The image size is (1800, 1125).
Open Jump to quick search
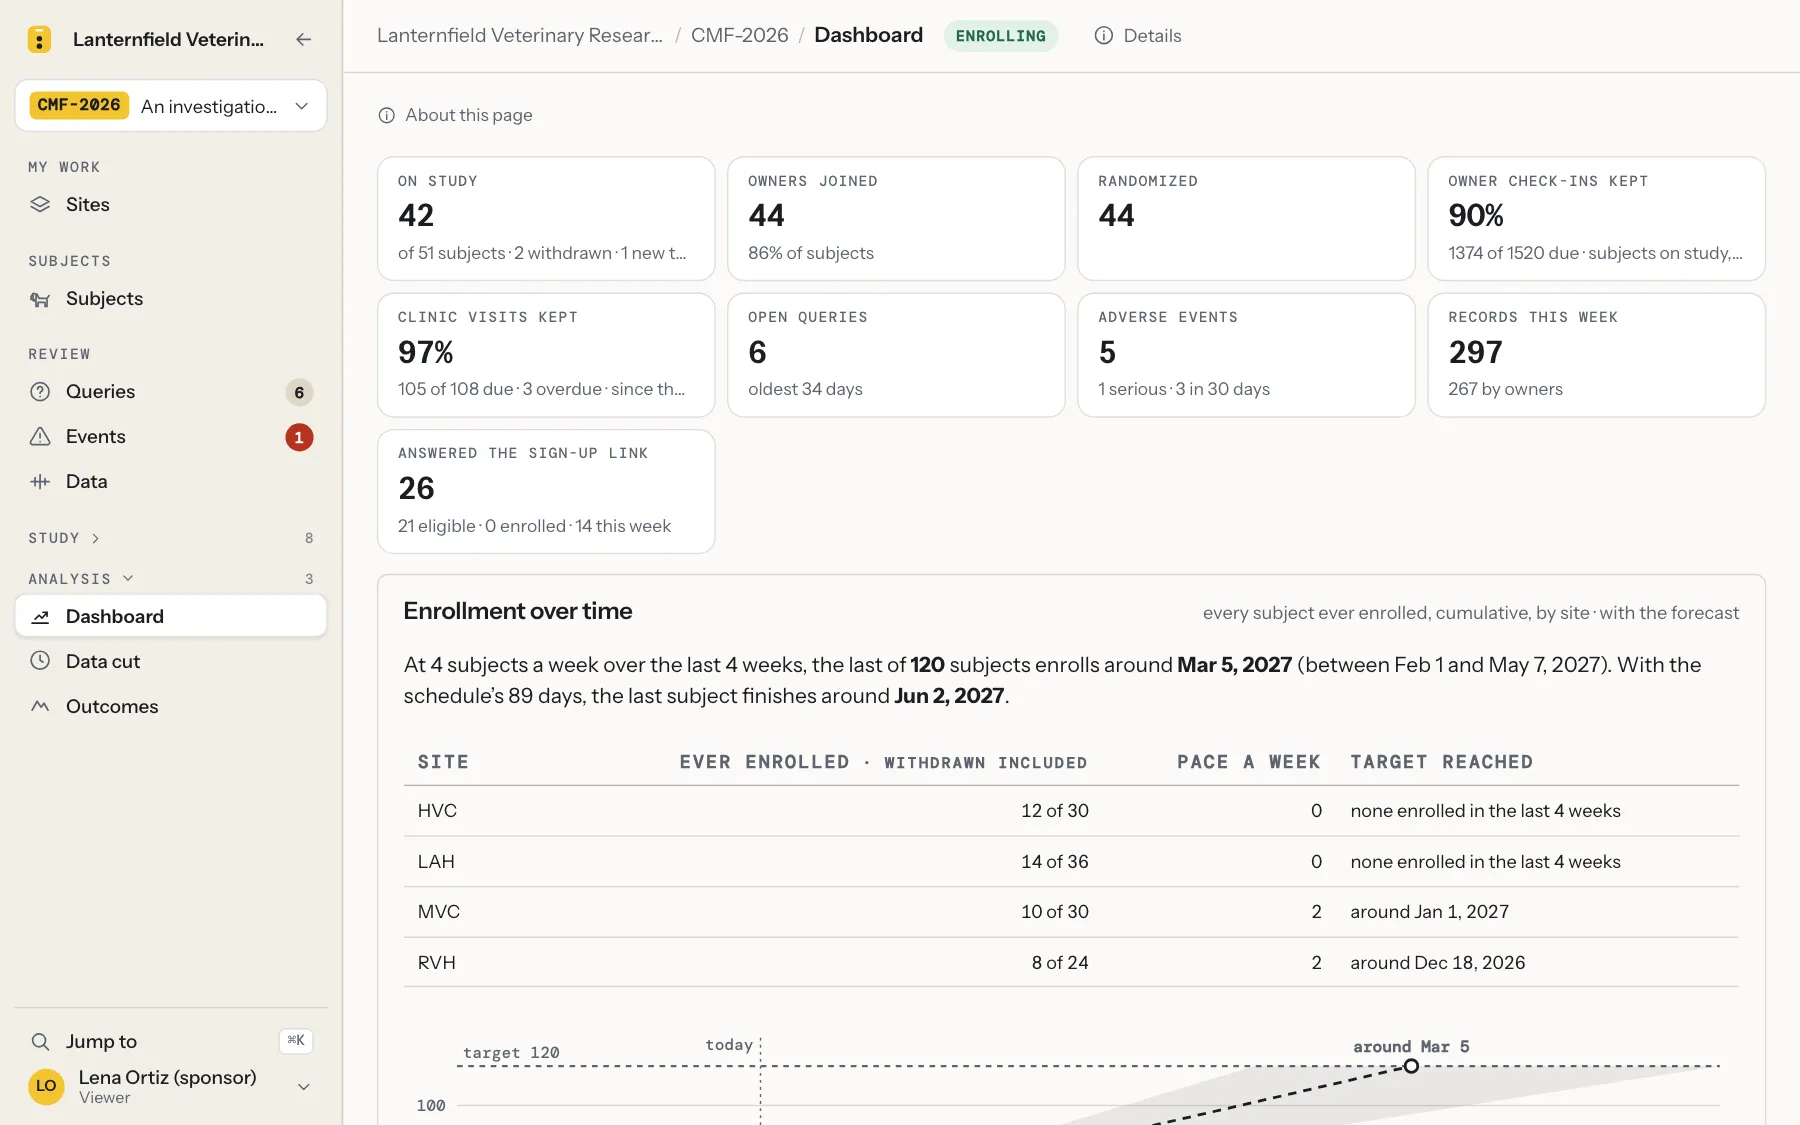[171, 1041]
